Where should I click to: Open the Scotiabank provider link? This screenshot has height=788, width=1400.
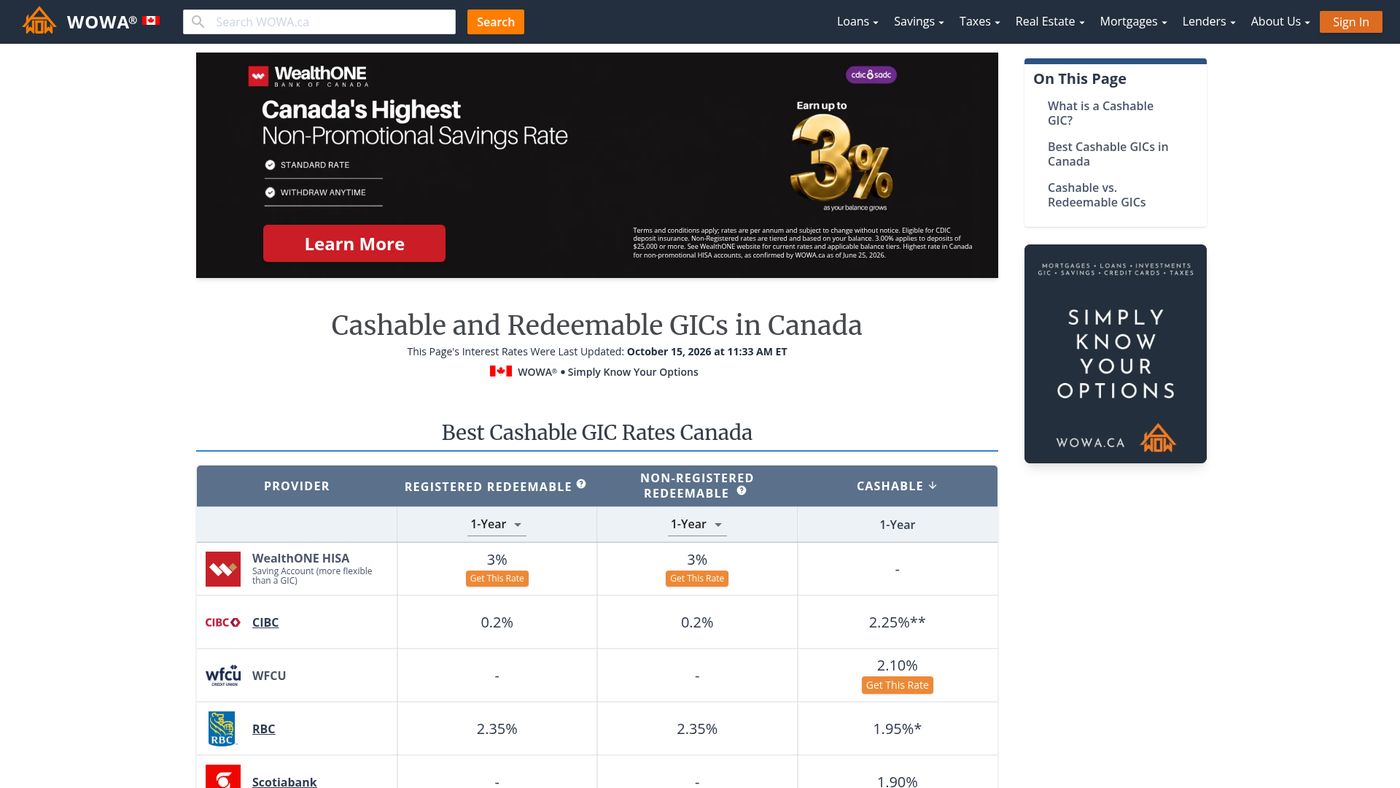click(284, 781)
